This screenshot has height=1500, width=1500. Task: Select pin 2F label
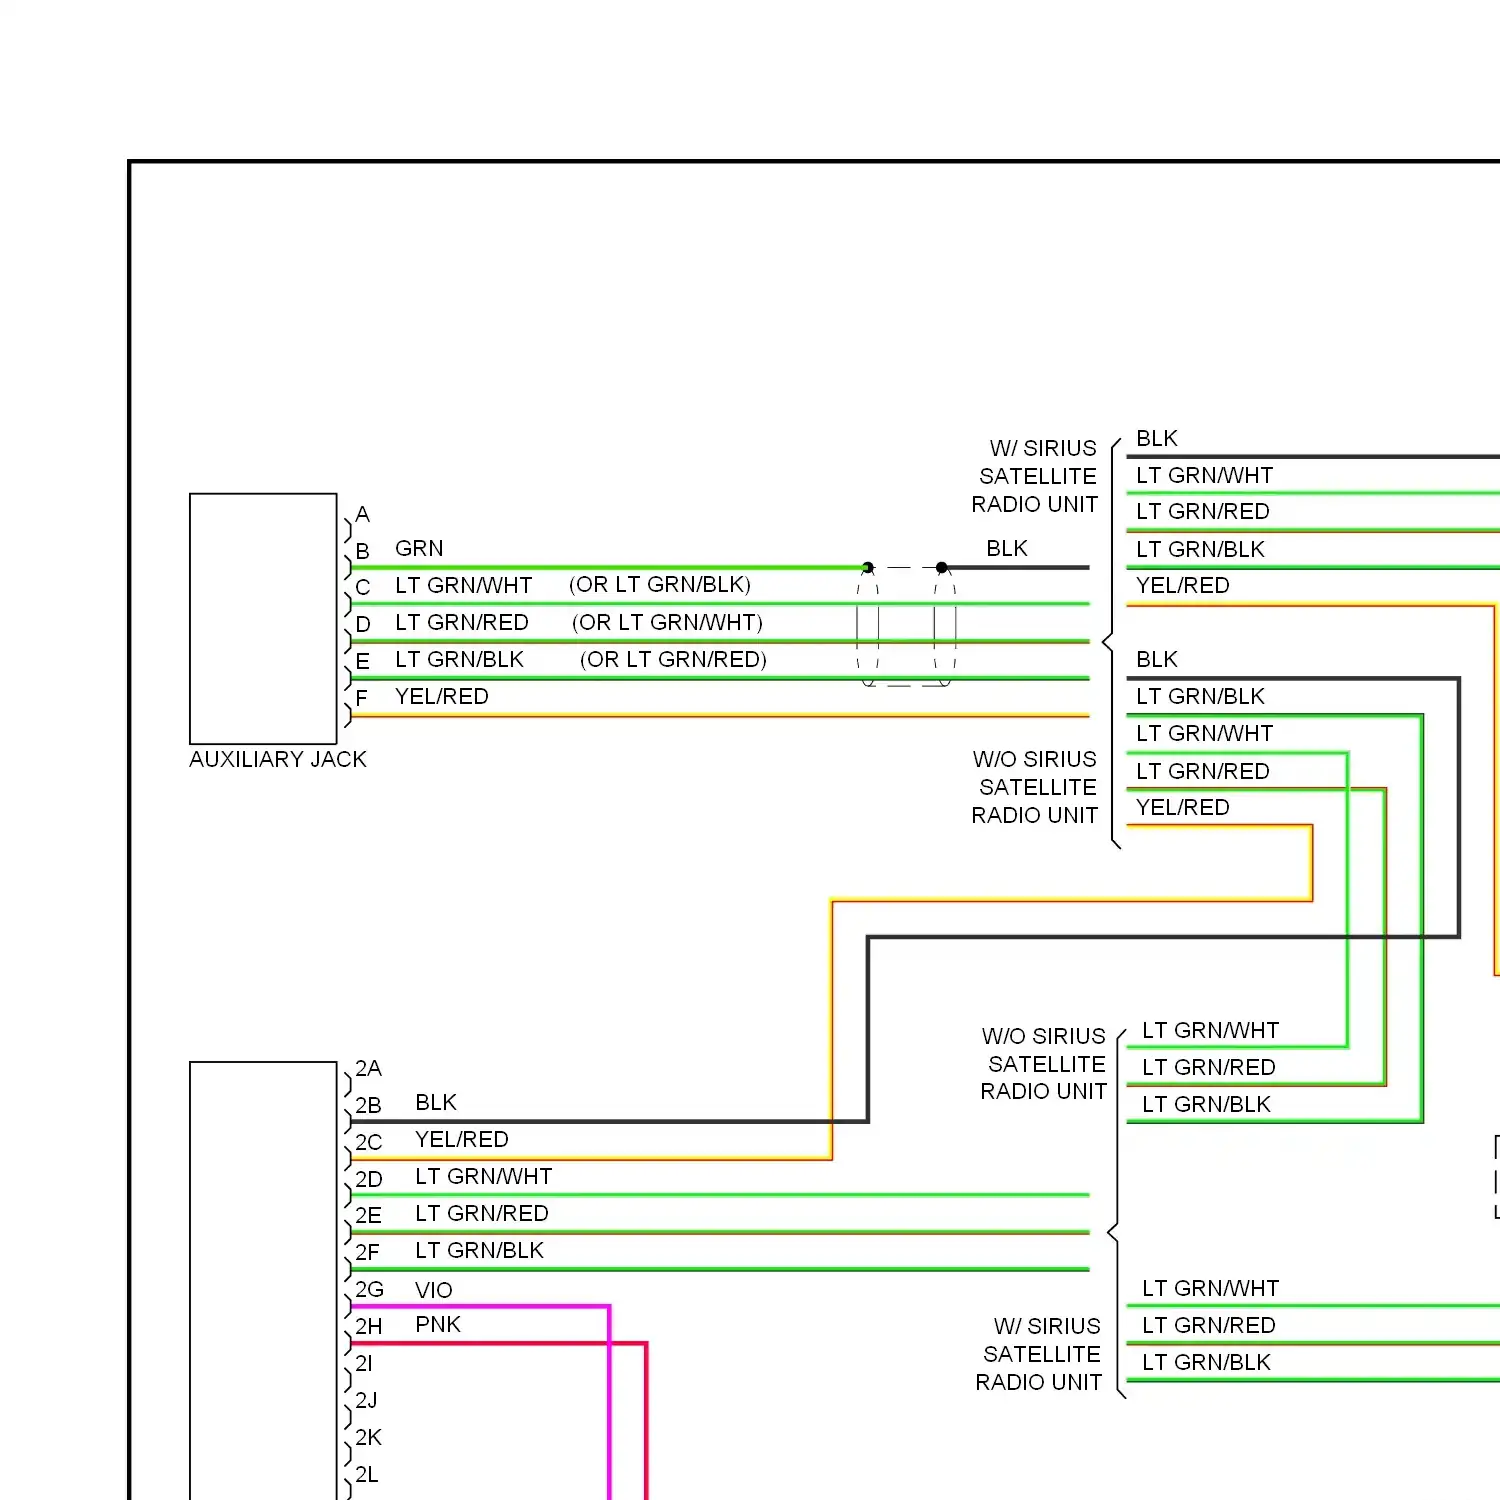pyautogui.click(x=367, y=1253)
